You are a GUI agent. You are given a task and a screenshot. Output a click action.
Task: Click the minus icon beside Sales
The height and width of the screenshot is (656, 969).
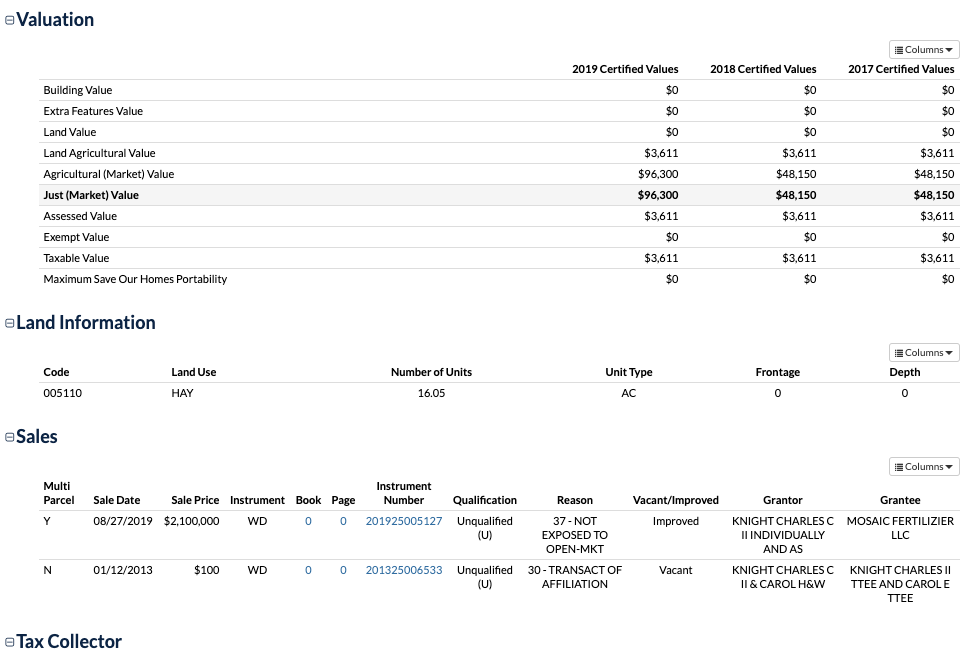(x=10, y=437)
